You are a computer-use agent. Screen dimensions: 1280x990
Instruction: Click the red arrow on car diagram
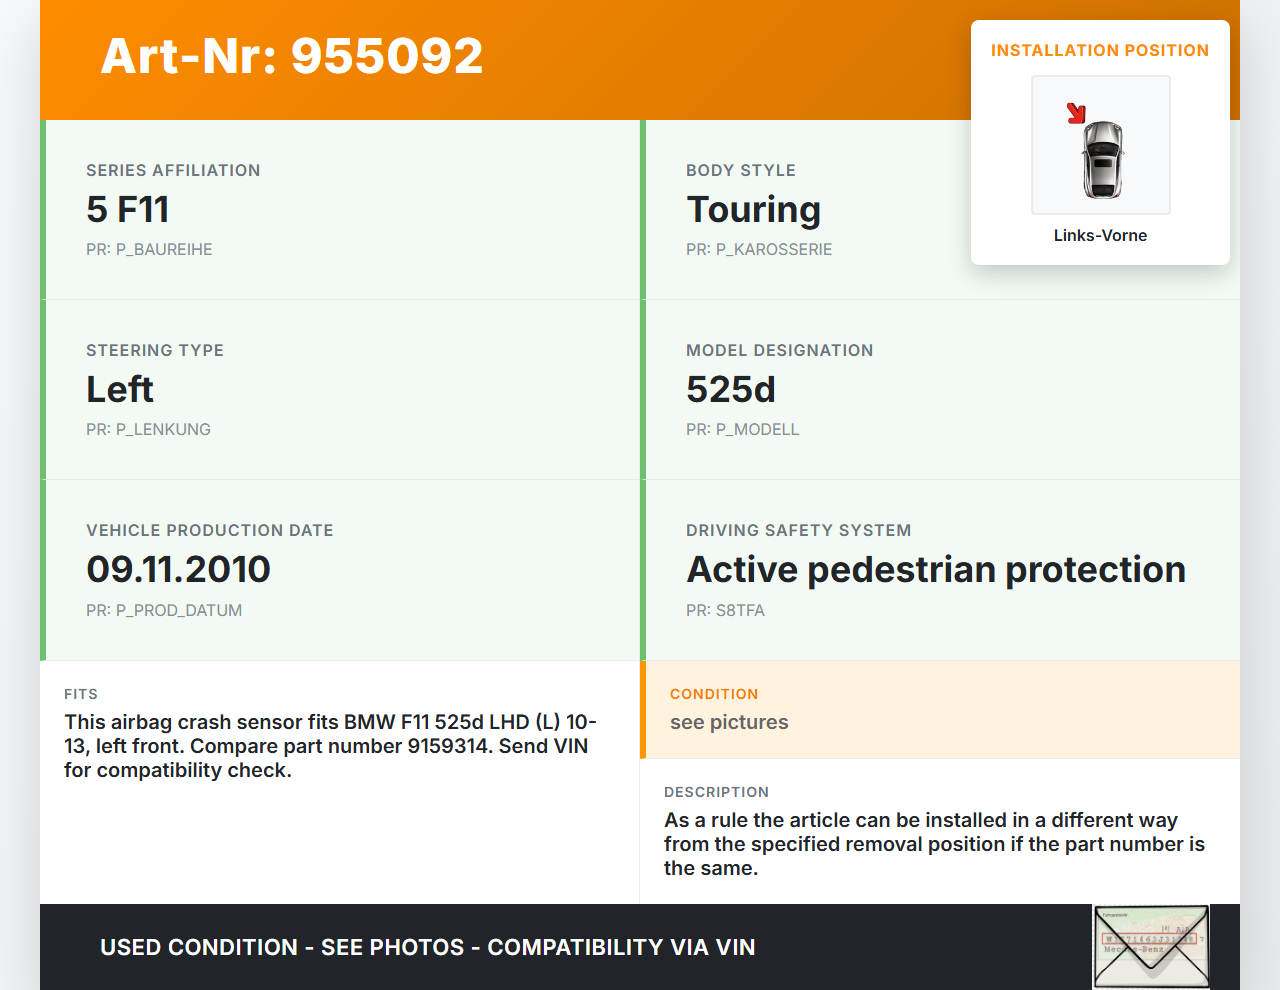coord(1076,113)
